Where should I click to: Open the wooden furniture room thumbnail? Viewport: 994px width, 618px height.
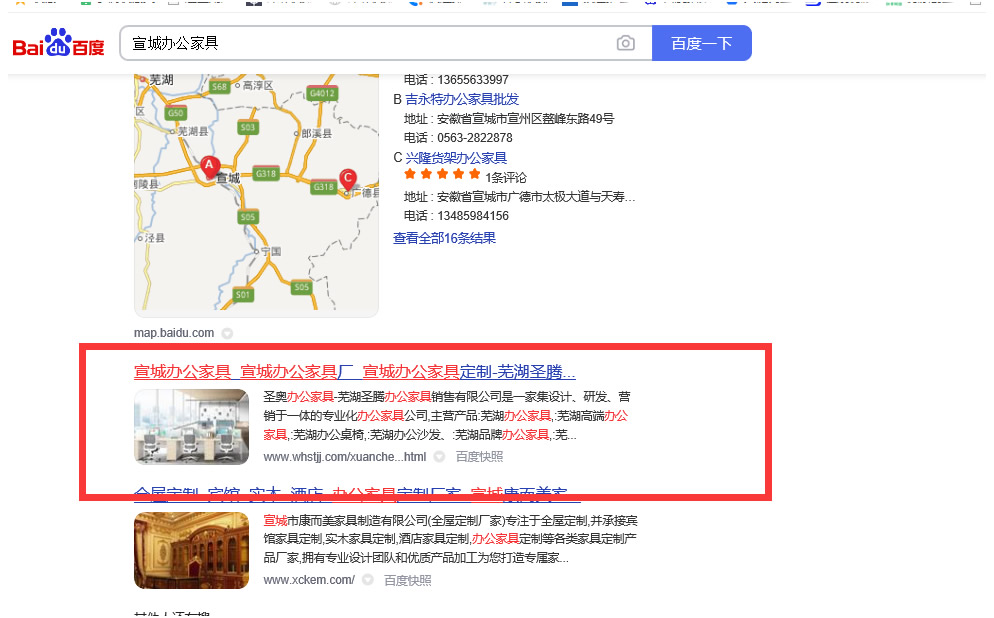191,550
